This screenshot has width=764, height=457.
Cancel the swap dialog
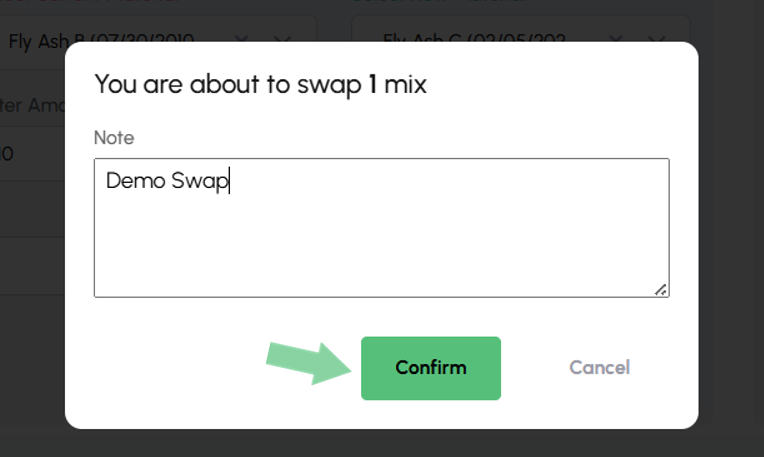(599, 368)
